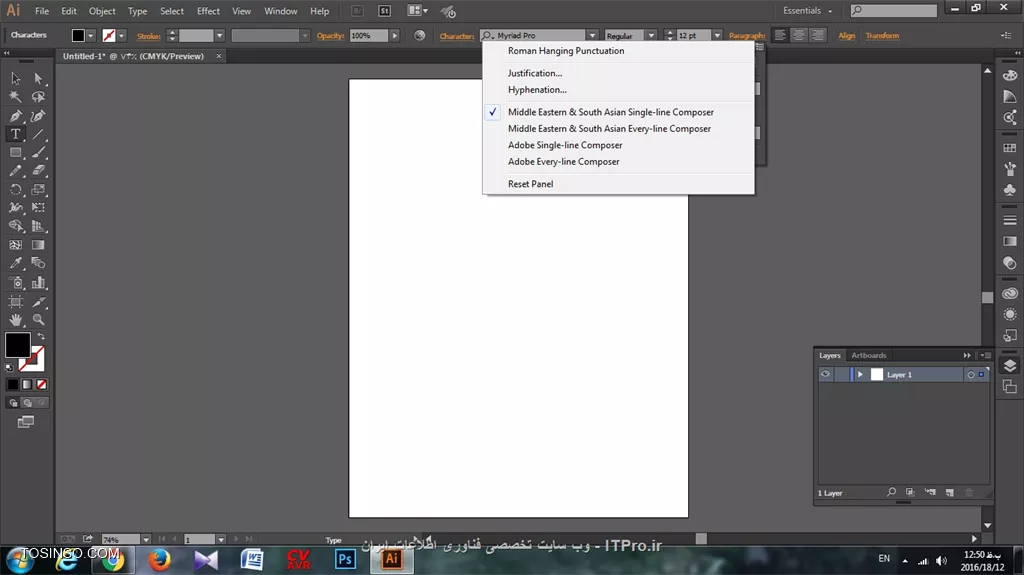Open the 12 pt font size dropdown
Viewport: 1024px width, 575px height.
[x=717, y=35]
